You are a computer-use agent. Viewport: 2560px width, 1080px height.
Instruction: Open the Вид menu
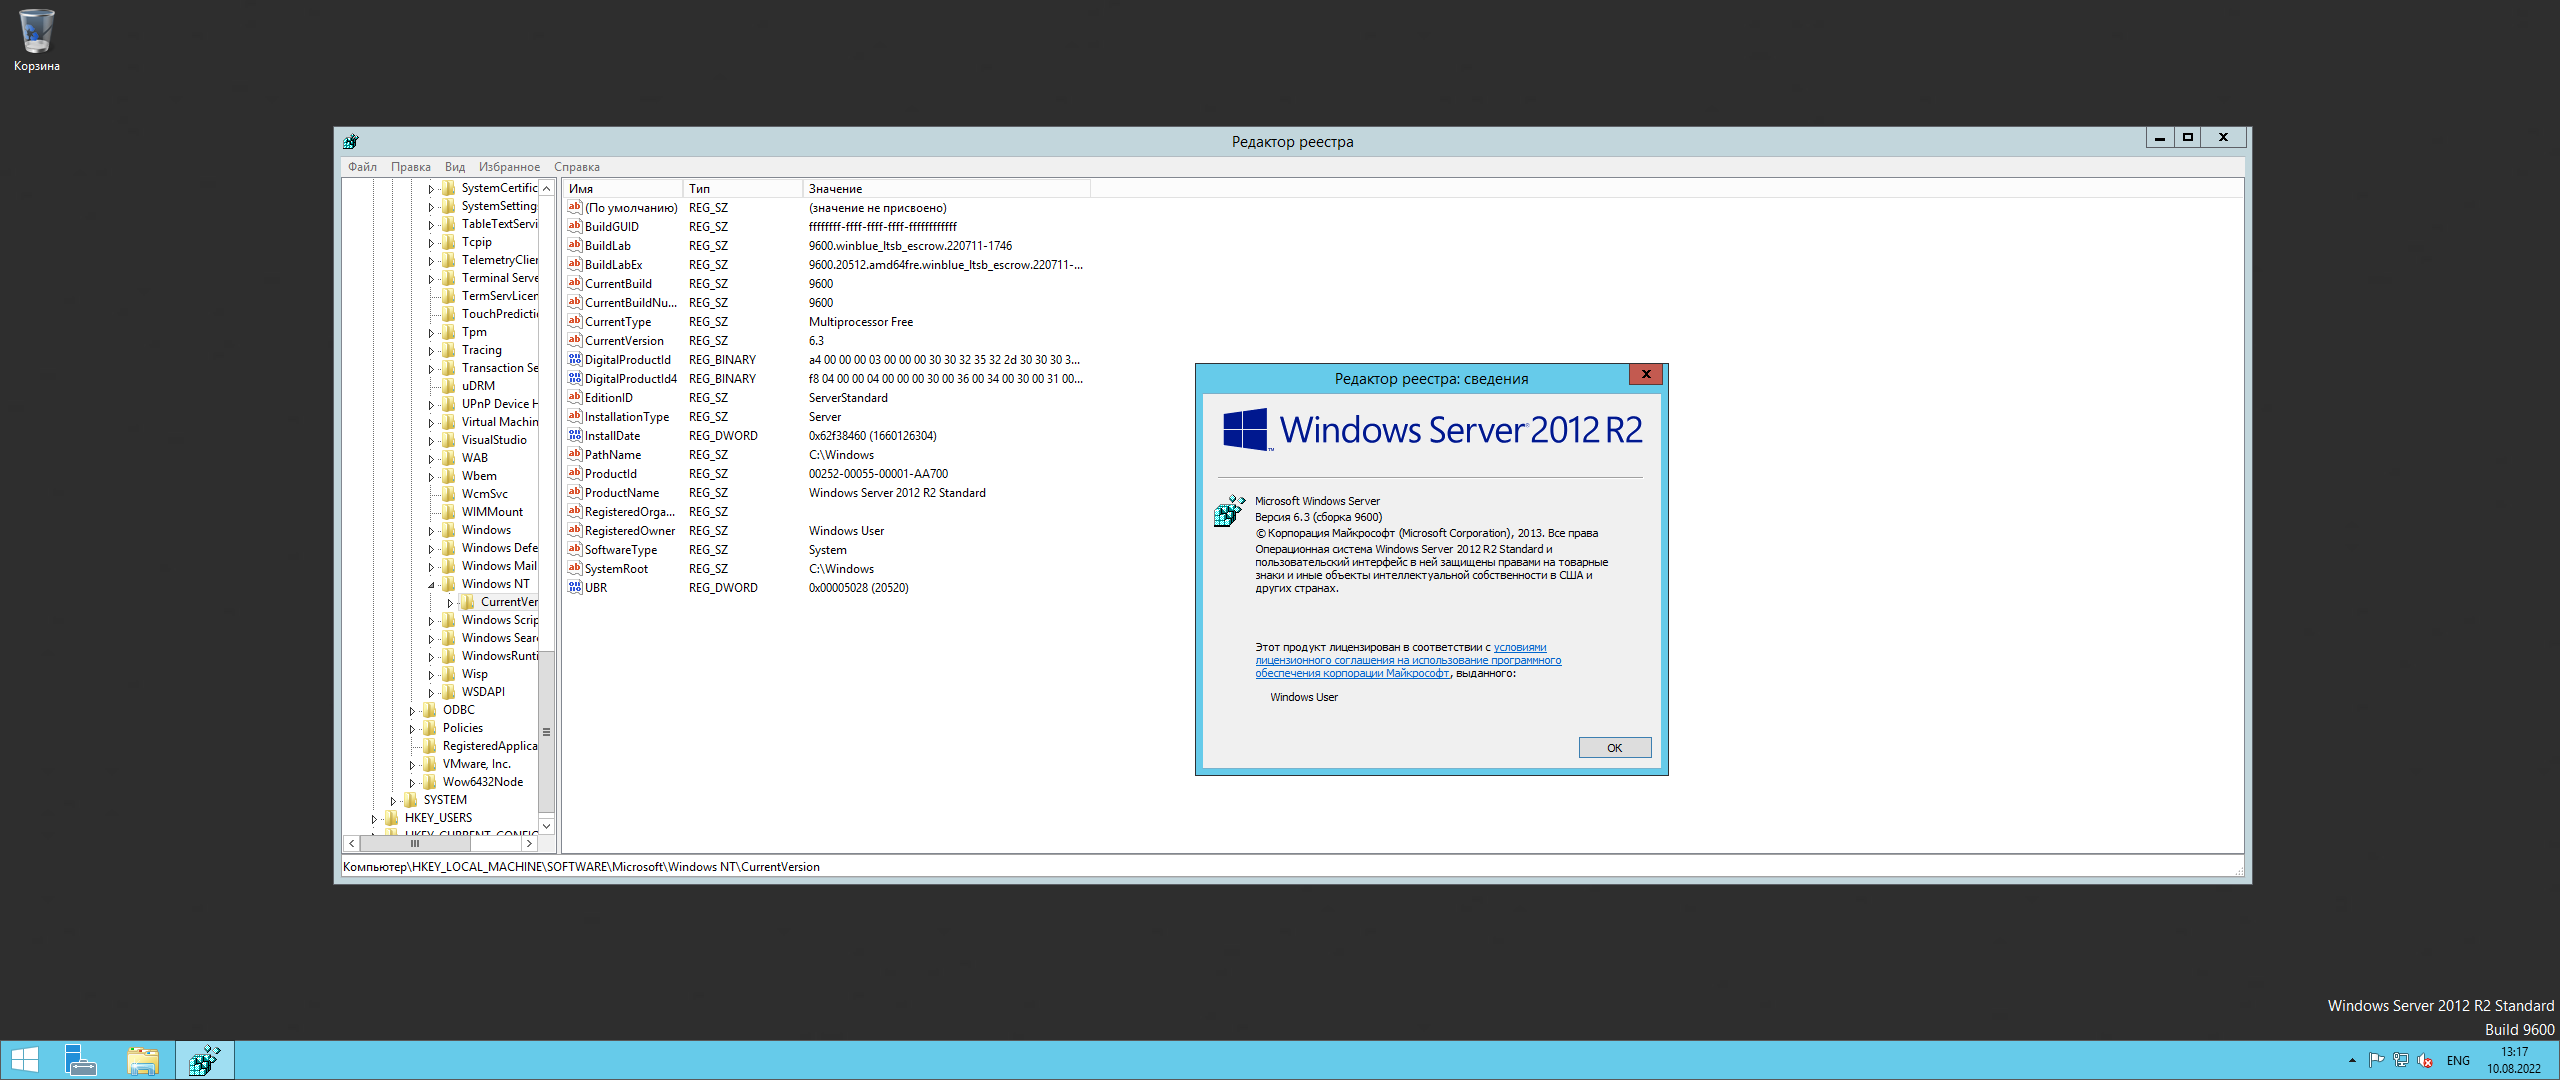tap(455, 167)
